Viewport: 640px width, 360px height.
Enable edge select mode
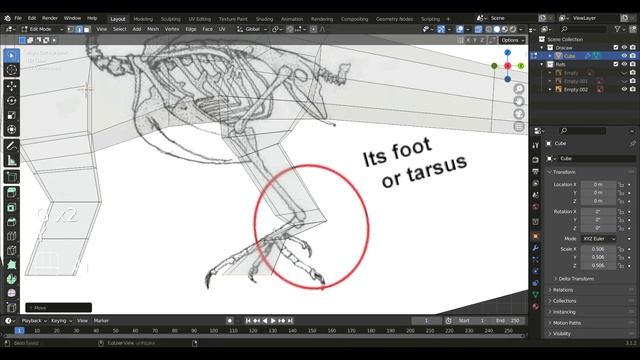pyautogui.click(x=79, y=29)
